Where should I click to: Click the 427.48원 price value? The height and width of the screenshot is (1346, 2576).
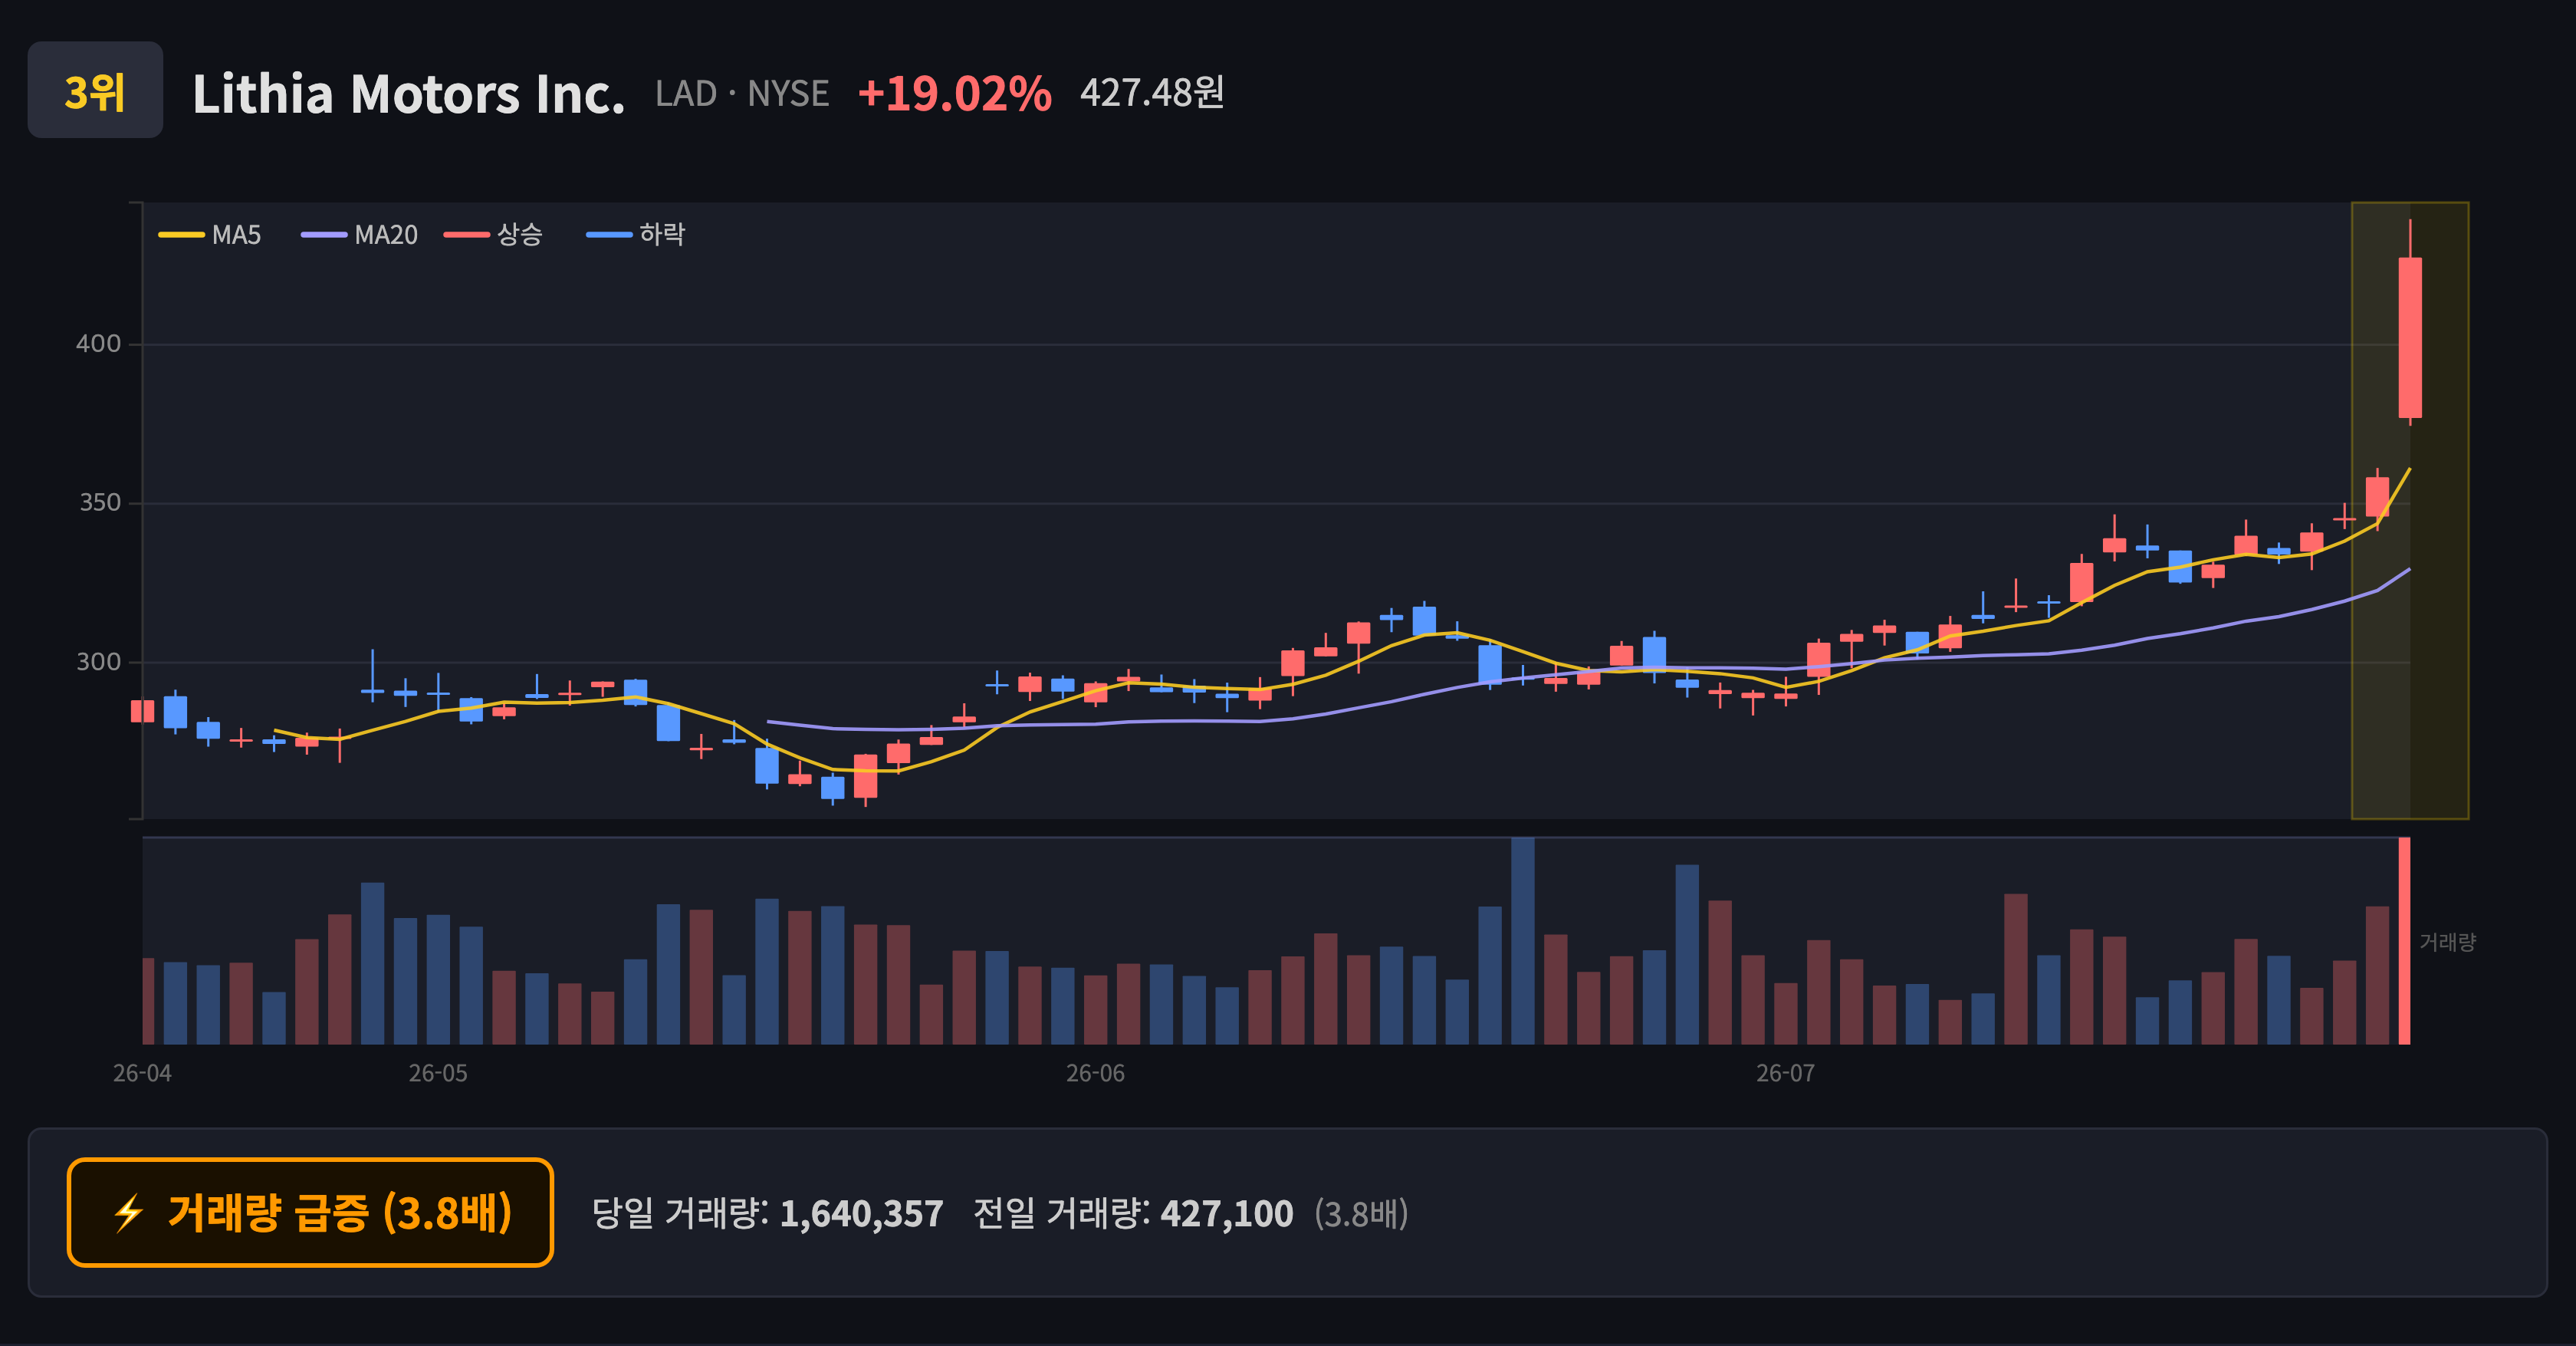pos(1152,93)
